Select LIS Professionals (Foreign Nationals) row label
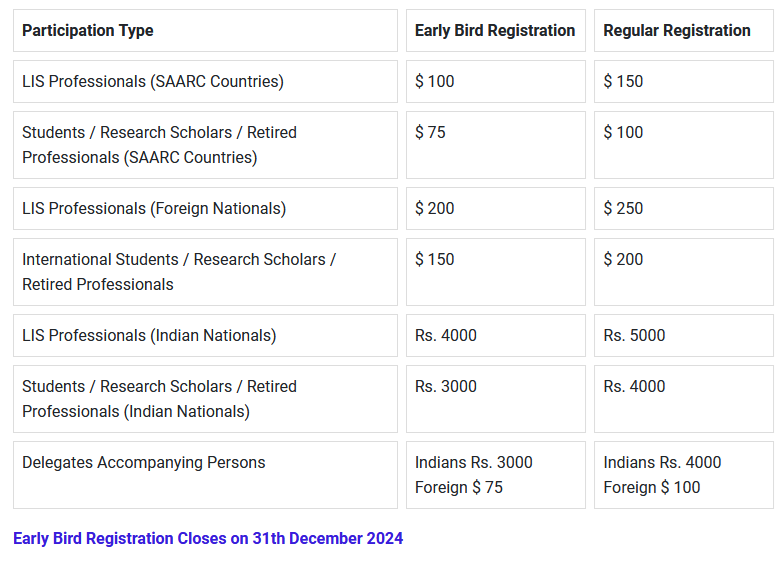The height and width of the screenshot is (564, 784). (x=206, y=208)
